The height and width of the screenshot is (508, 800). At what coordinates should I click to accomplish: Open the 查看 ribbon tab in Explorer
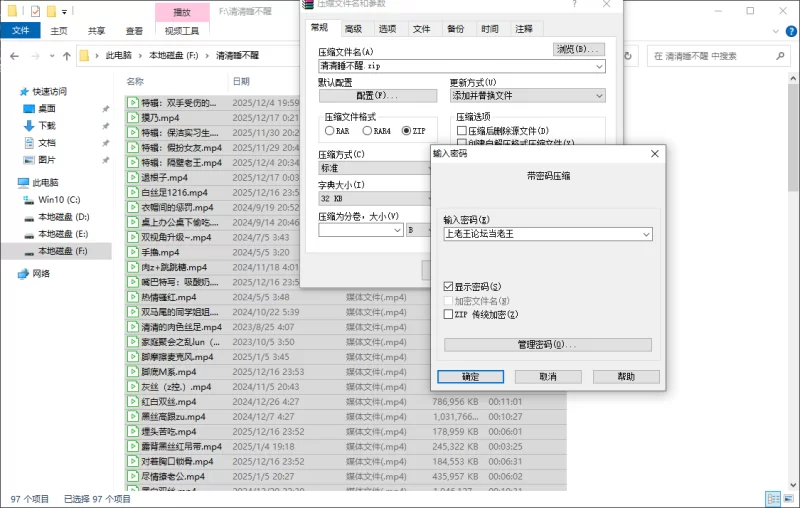[x=134, y=31]
